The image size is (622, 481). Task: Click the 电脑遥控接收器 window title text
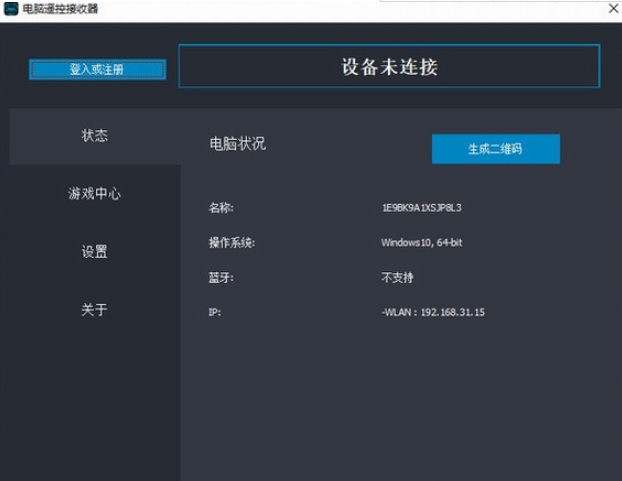pos(60,9)
